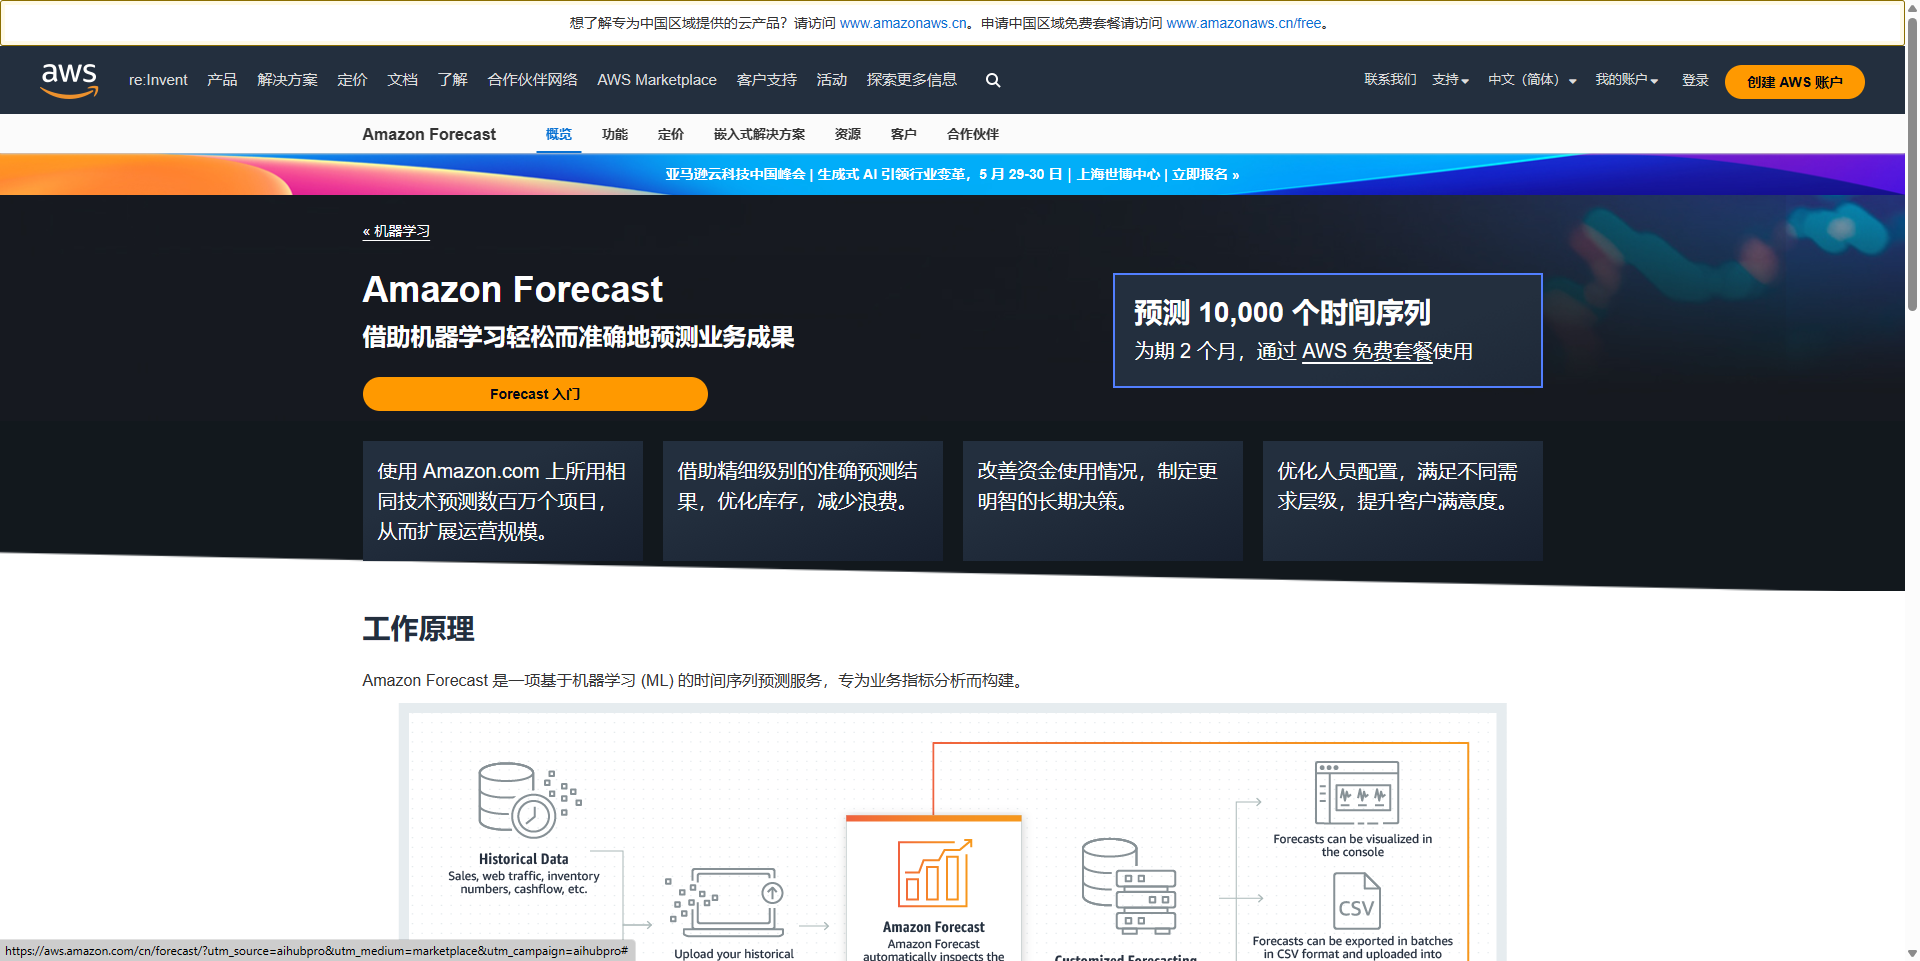The image size is (1920, 961).
Task: Expand the 我的账户 dropdown
Action: coord(1626,80)
